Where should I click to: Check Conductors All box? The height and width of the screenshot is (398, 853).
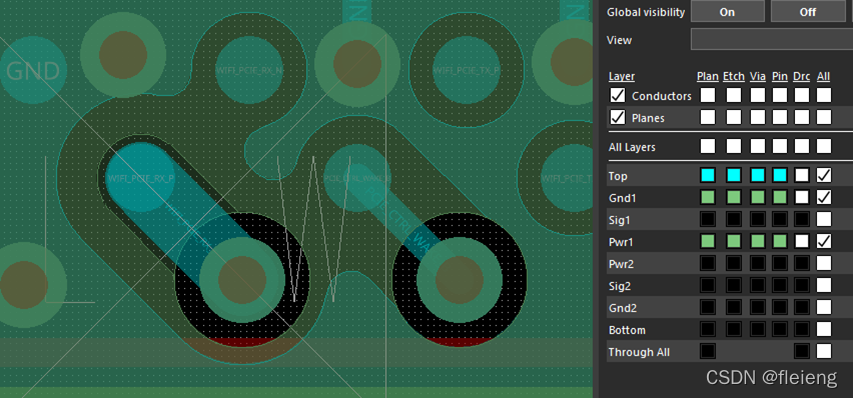pyautogui.click(x=824, y=95)
